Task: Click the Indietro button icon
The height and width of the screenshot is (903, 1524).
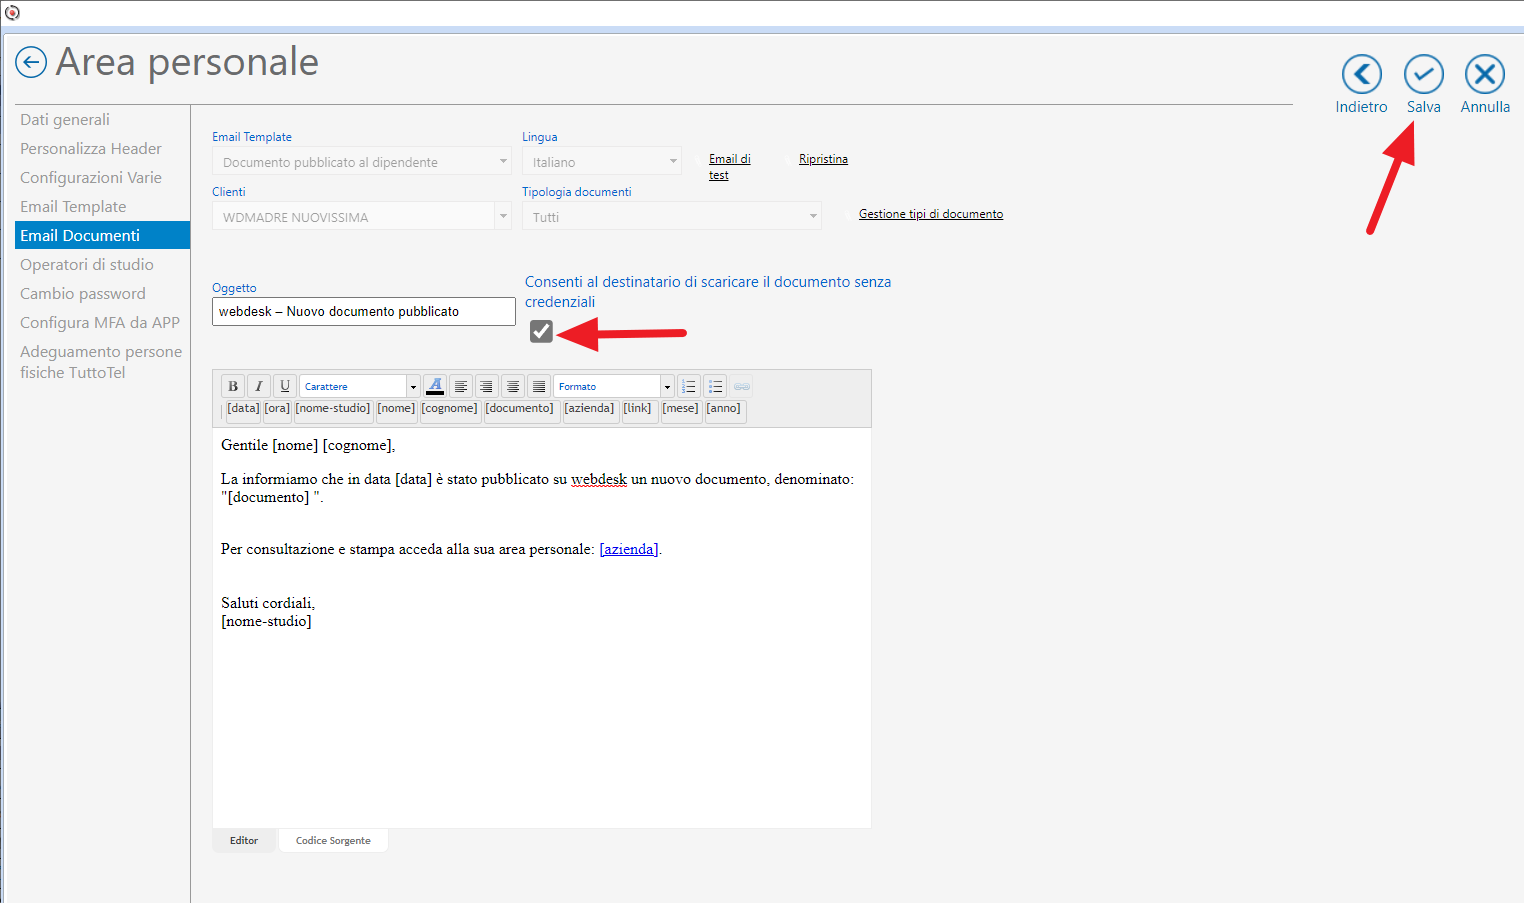Action: tap(1361, 74)
